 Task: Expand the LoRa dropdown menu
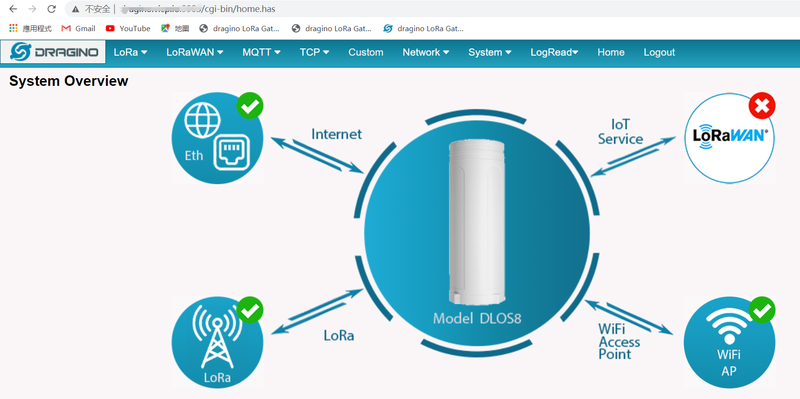[131, 52]
